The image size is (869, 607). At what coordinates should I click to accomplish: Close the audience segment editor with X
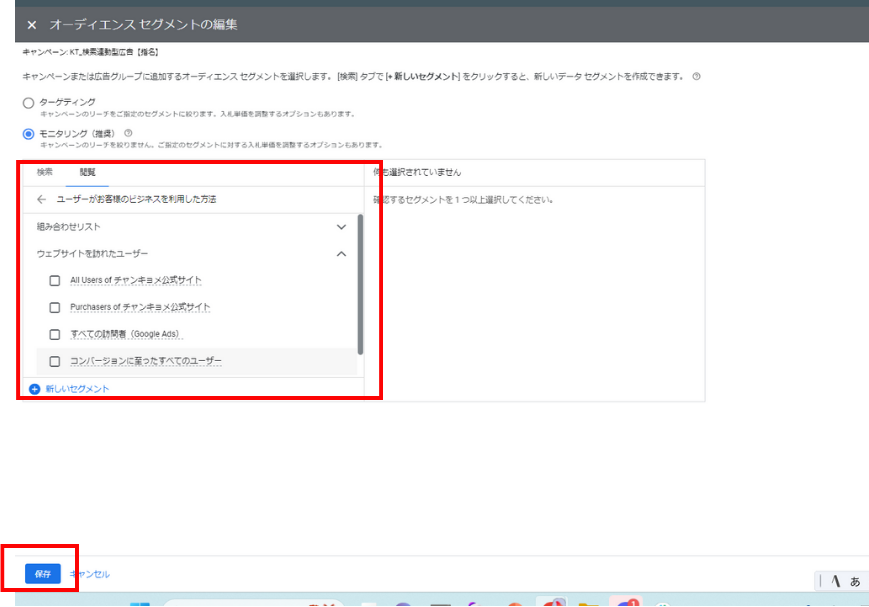(x=32, y=24)
